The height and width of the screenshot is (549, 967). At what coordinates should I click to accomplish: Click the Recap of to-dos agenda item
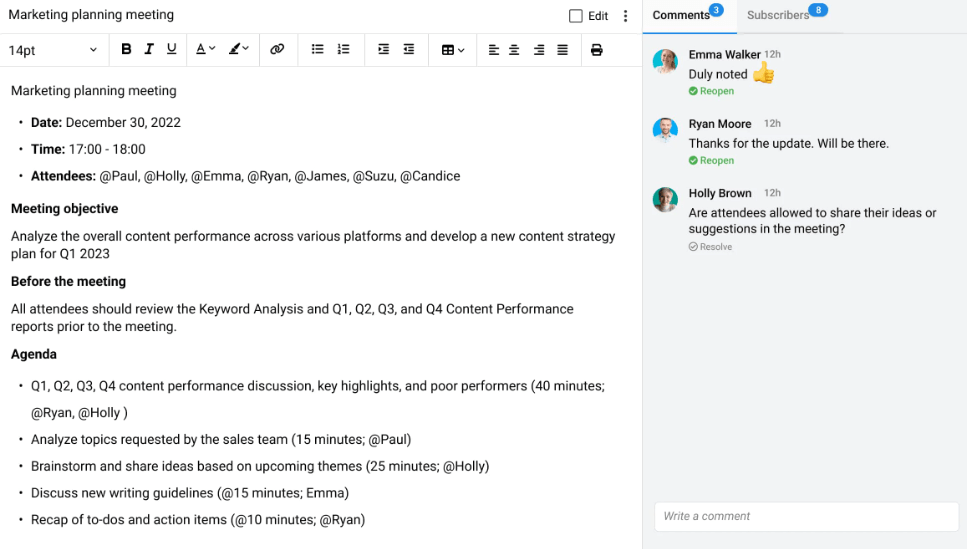pyautogui.click(x=198, y=519)
